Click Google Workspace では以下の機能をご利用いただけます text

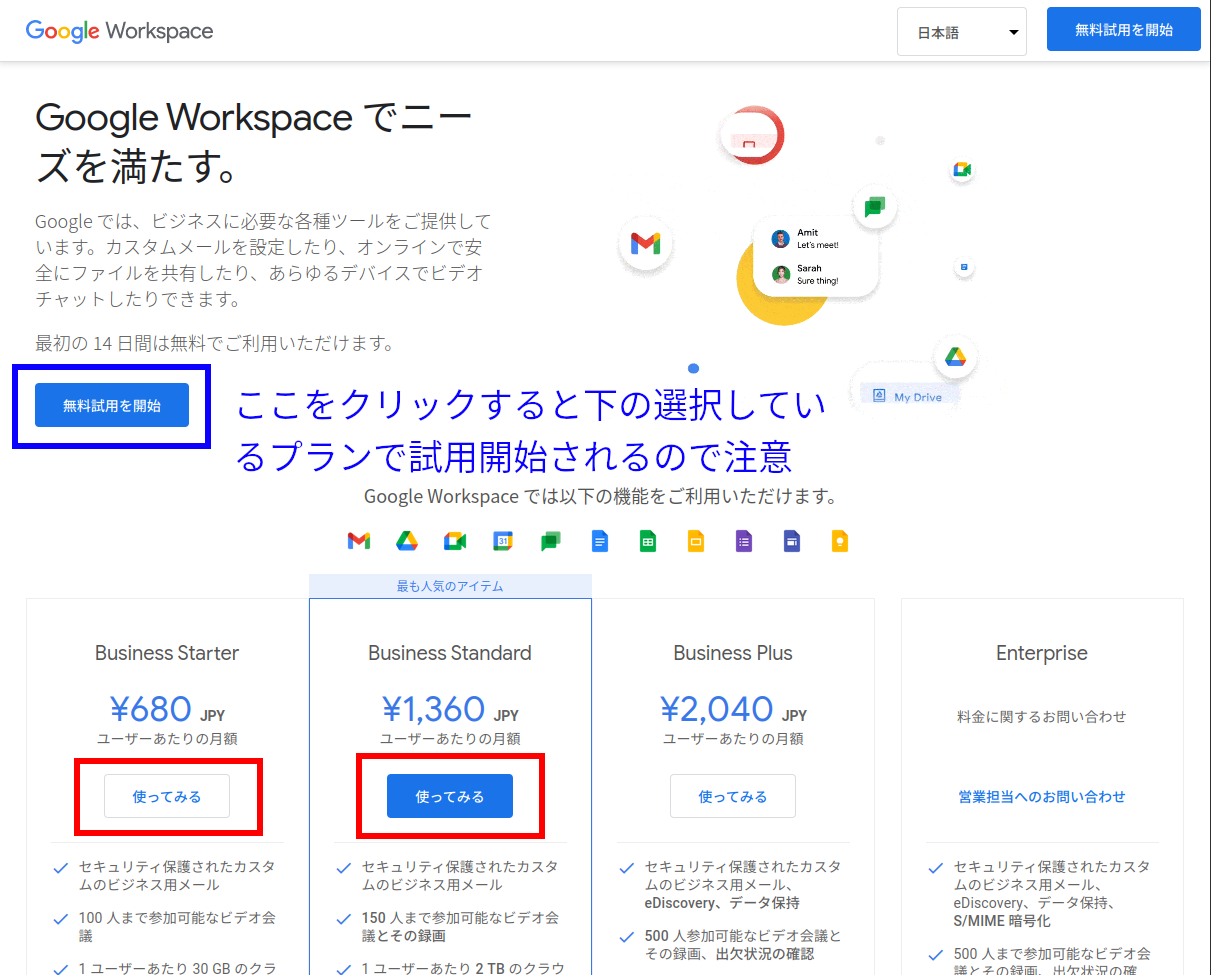click(x=600, y=496)
